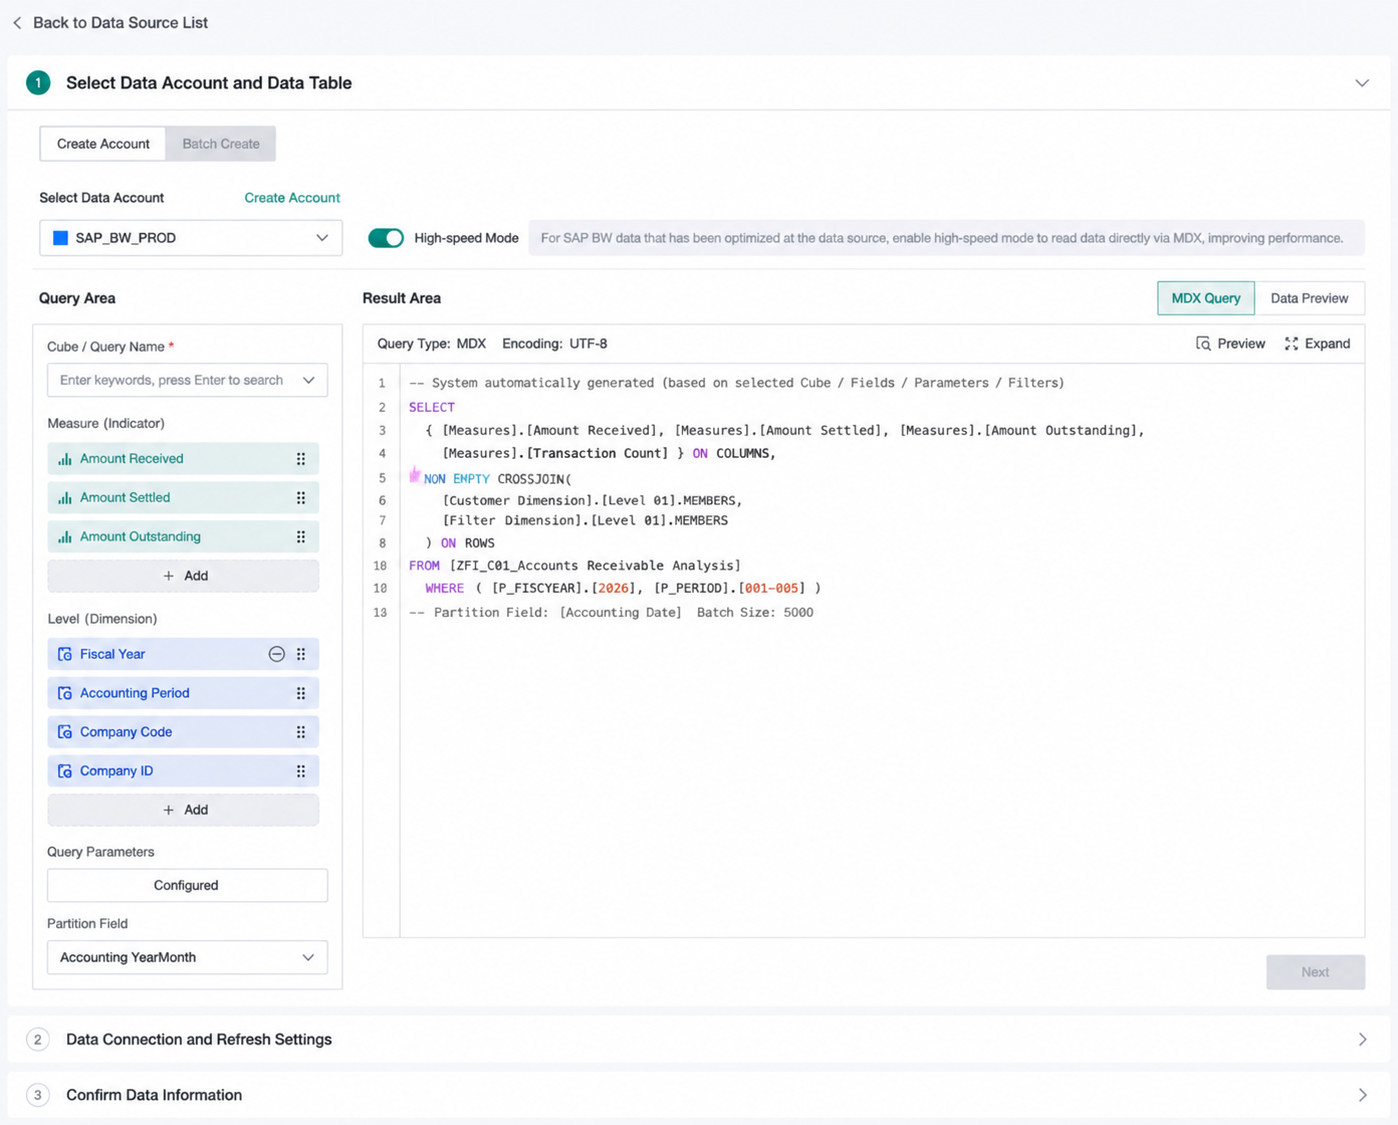Click the back arrow to Data Source List

17,22
